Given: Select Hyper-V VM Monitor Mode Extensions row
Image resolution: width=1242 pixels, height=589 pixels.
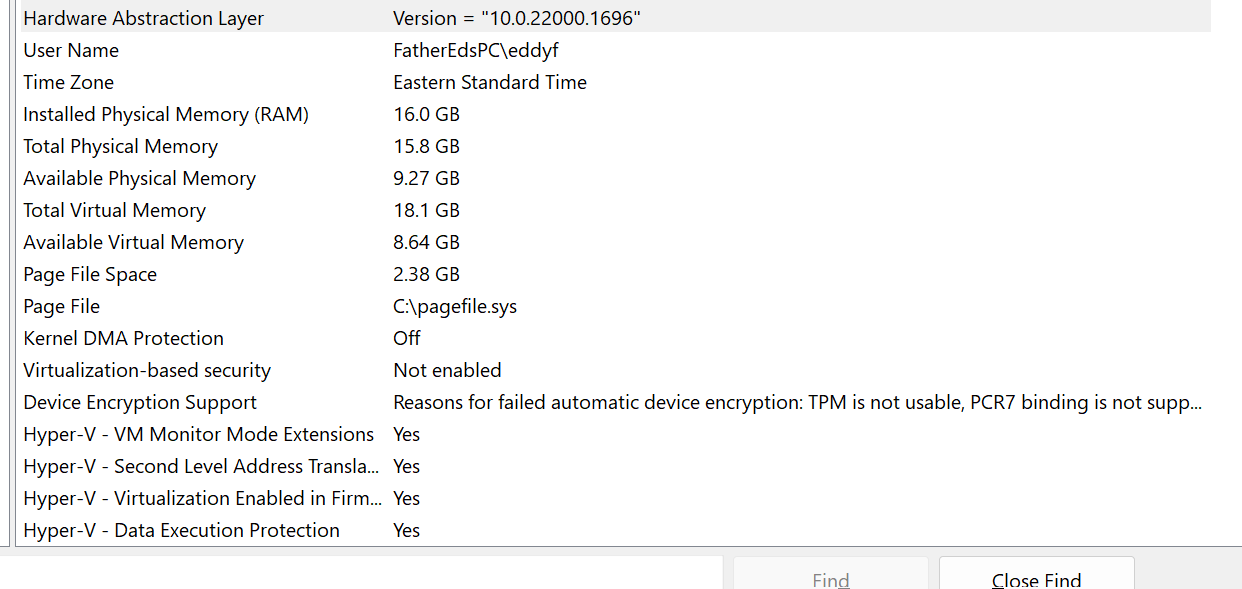Looking at the screenshot, I should pyautogui.click(x=198, y=435).
